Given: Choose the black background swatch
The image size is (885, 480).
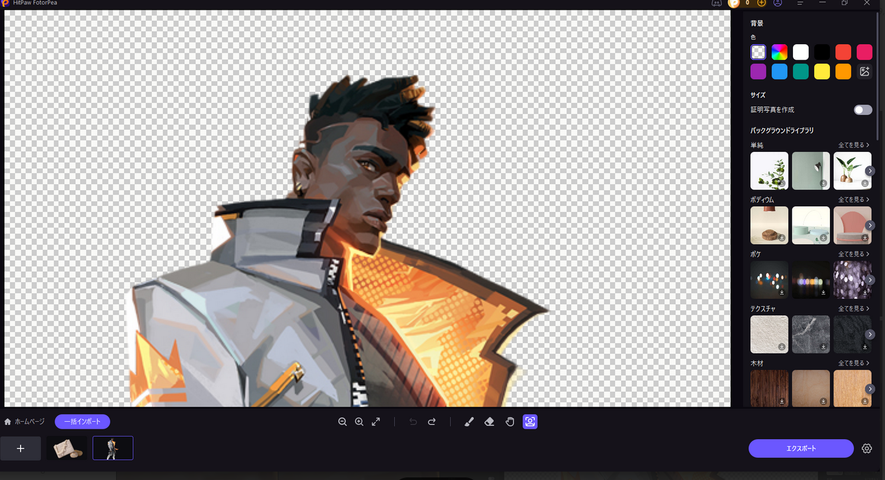Looking at the screenshot, I should pos(822,52).
